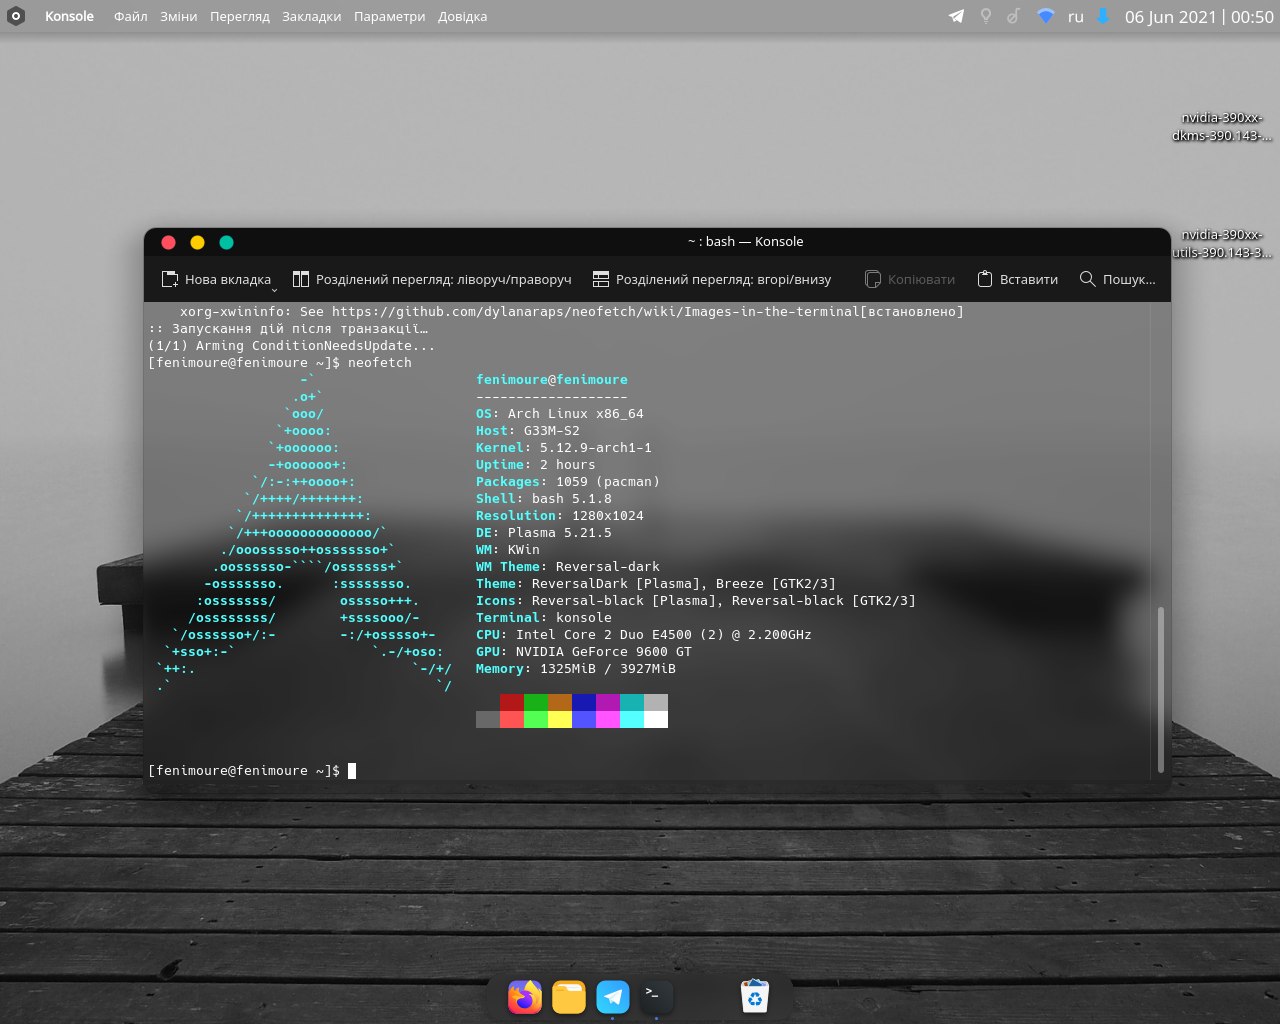
Task: Click the Нова вкладка new tab icon
Action: (x=170, y=279)
